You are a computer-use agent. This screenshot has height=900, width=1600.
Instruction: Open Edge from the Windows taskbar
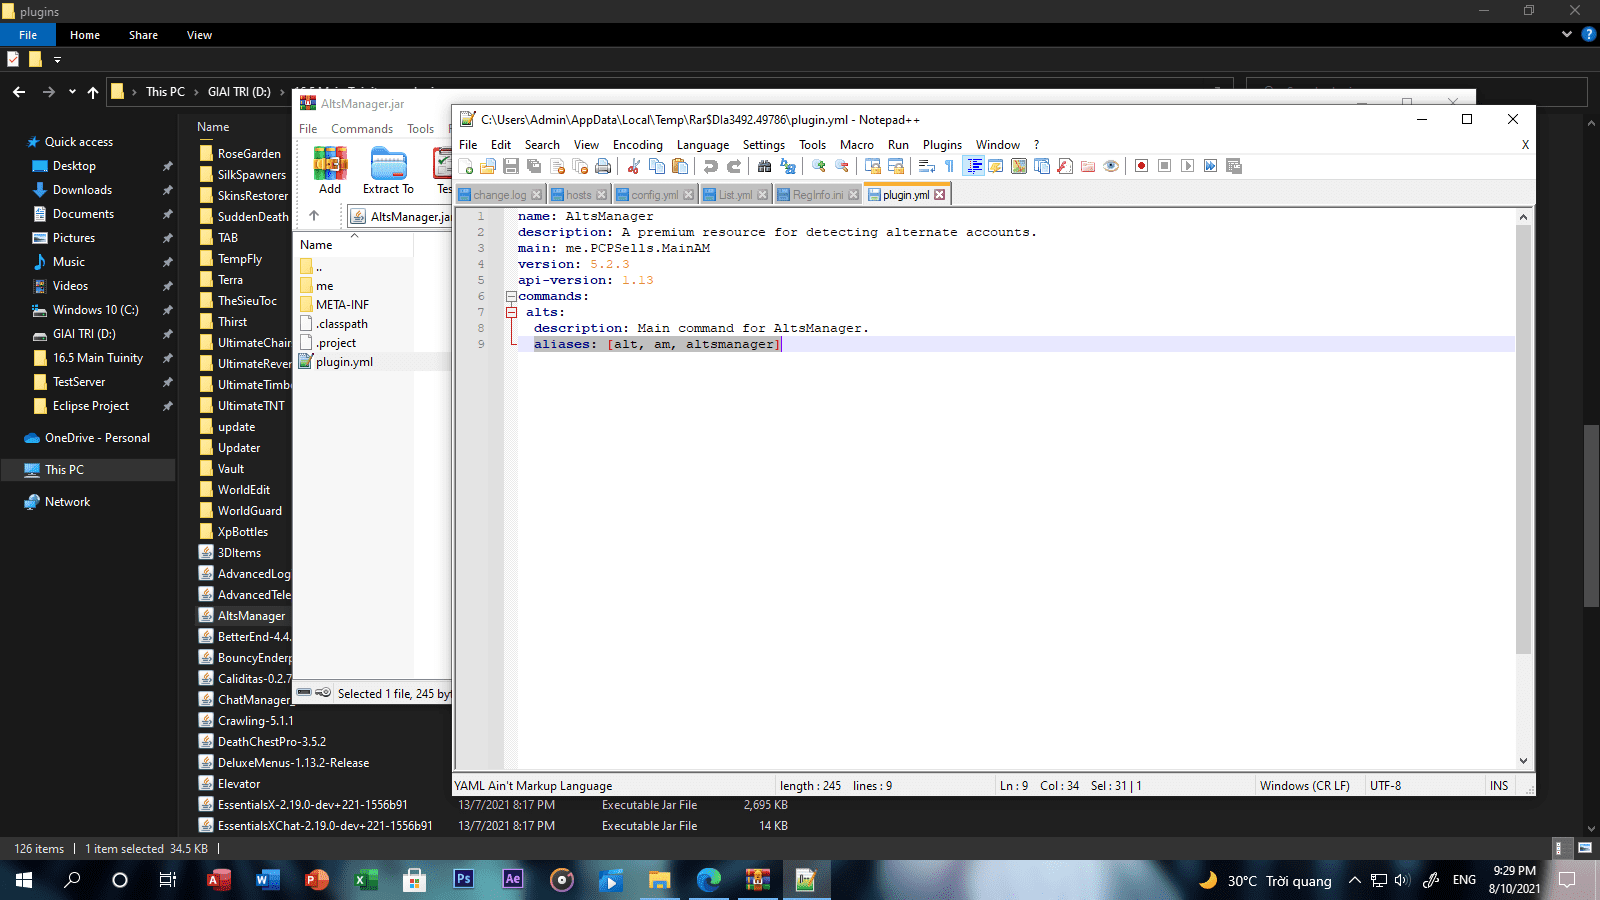[709, 880]
